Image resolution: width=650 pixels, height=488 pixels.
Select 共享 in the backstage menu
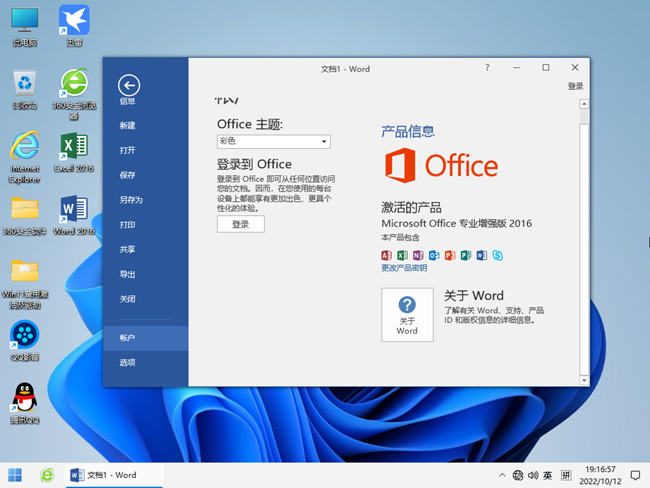[x=127, y=249]
